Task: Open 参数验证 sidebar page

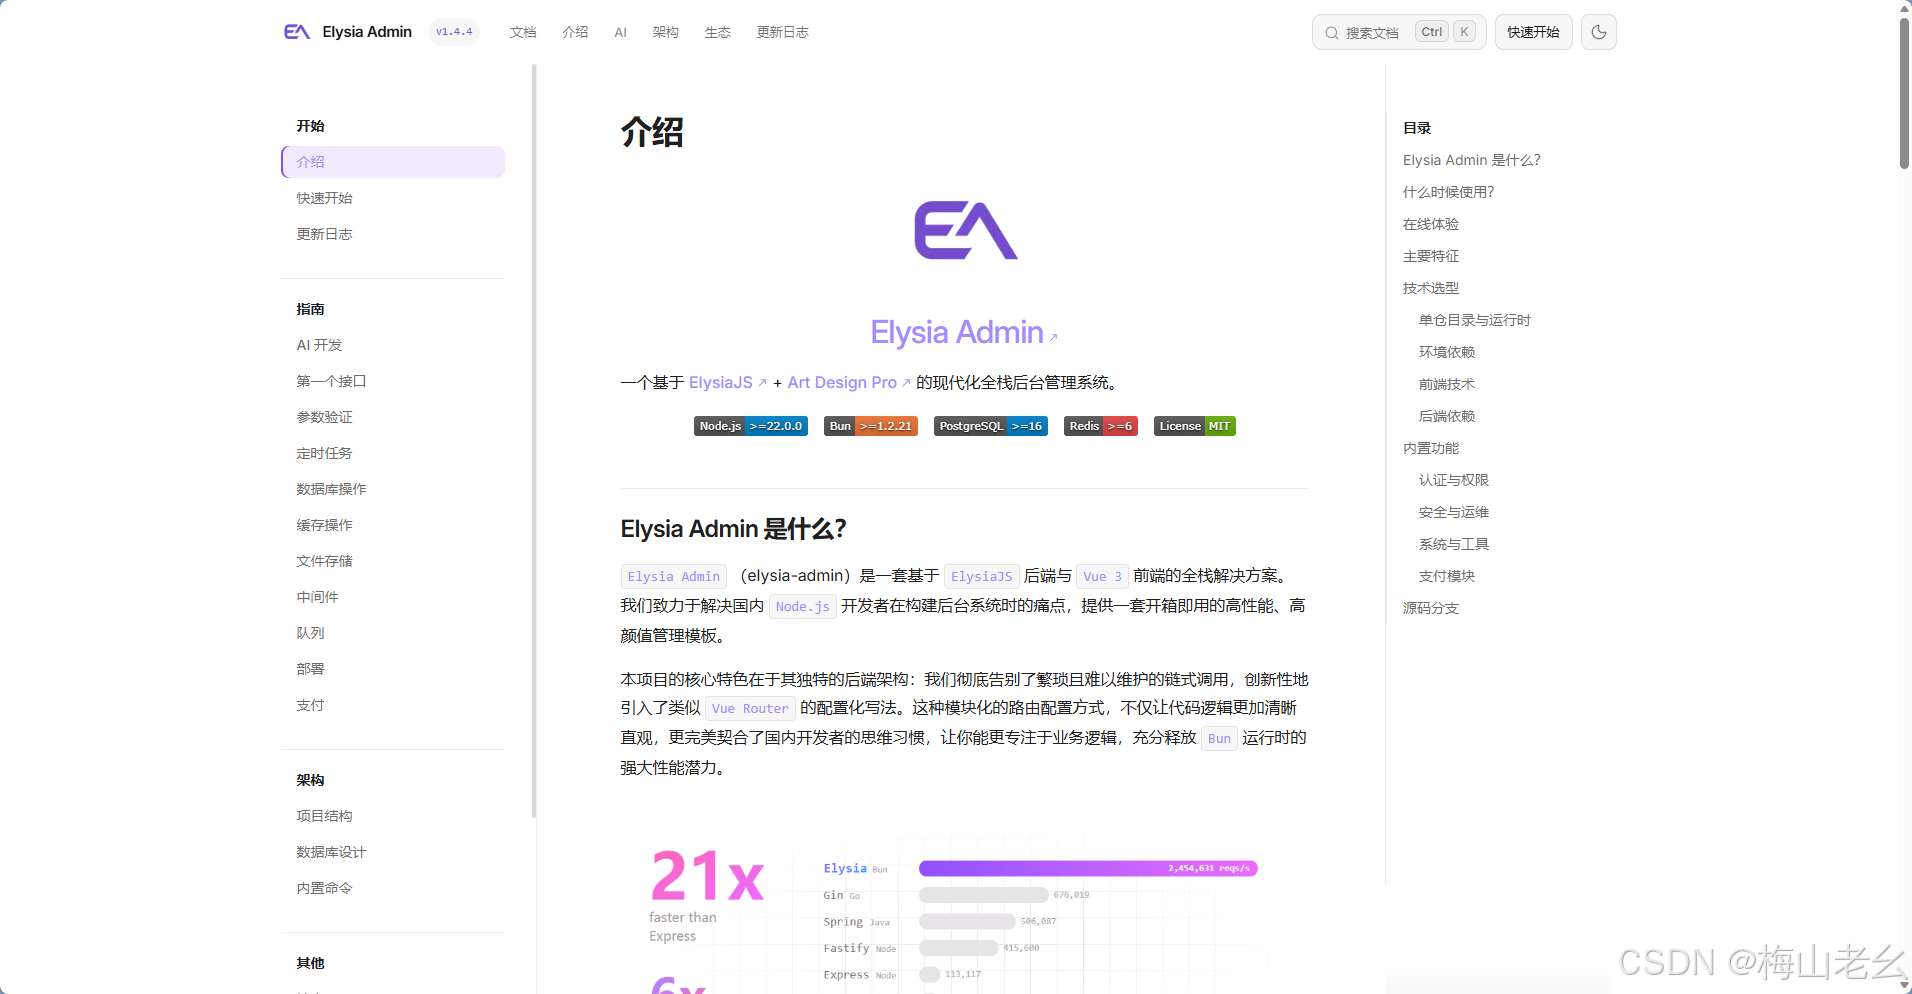Action: click(x=324, y=417)
